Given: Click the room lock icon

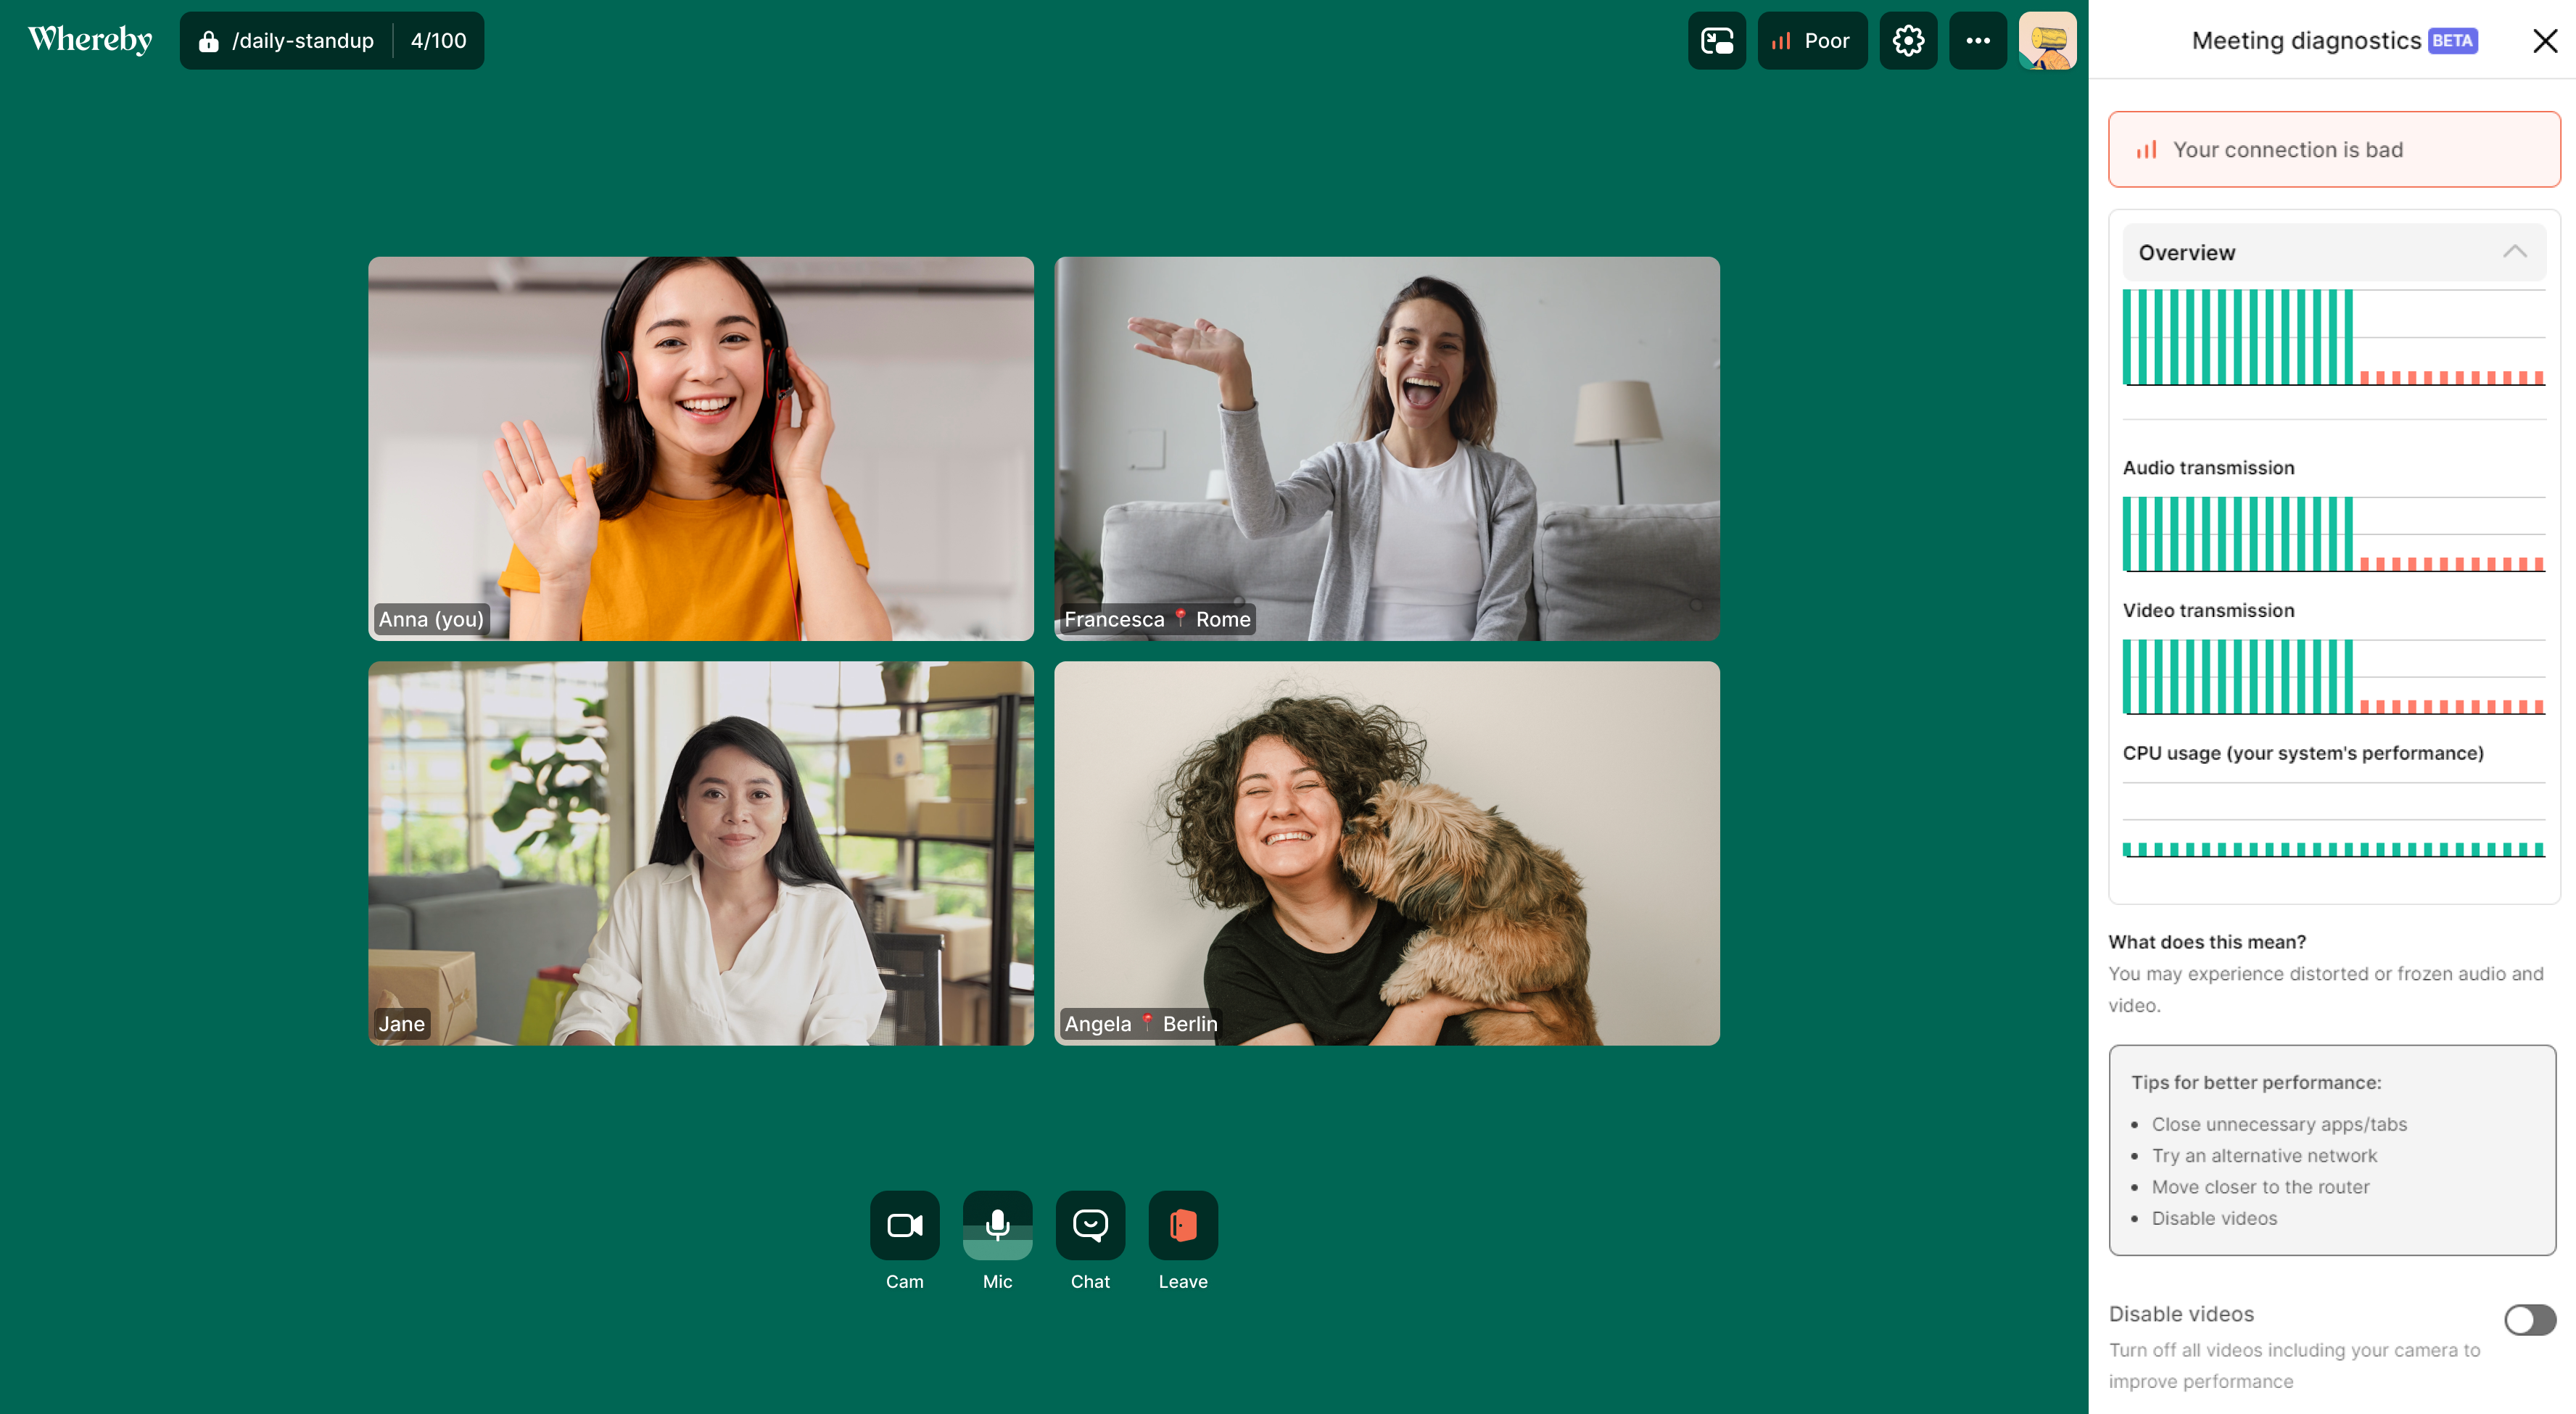Looking at the screenshot, I should pyautogui.click(x=208, y=41).
